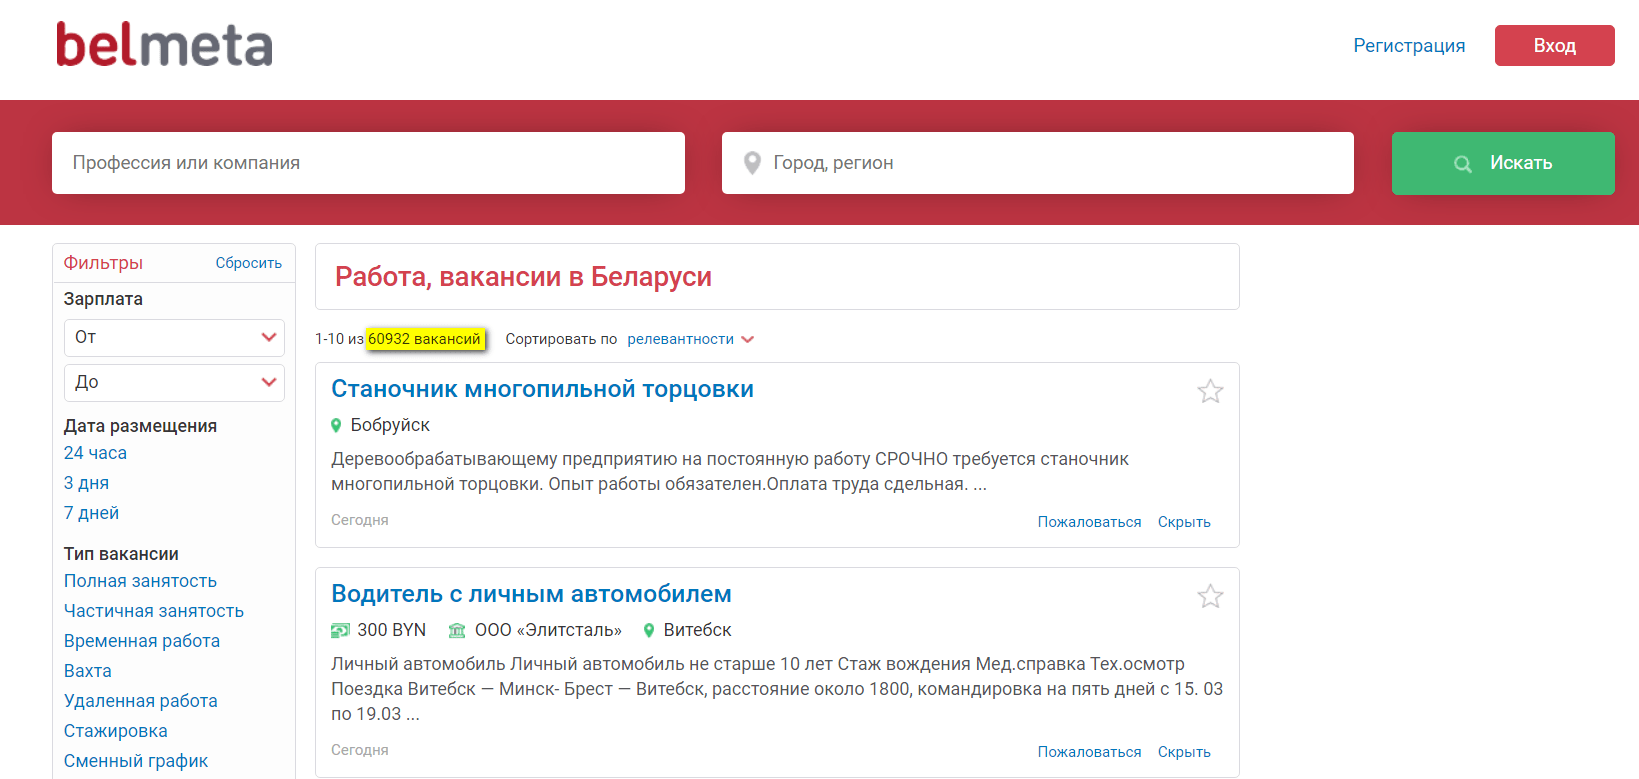Expand the sort by релевантности dropdown
This screenshot has height=779, width=1639.
click(690, 339)
